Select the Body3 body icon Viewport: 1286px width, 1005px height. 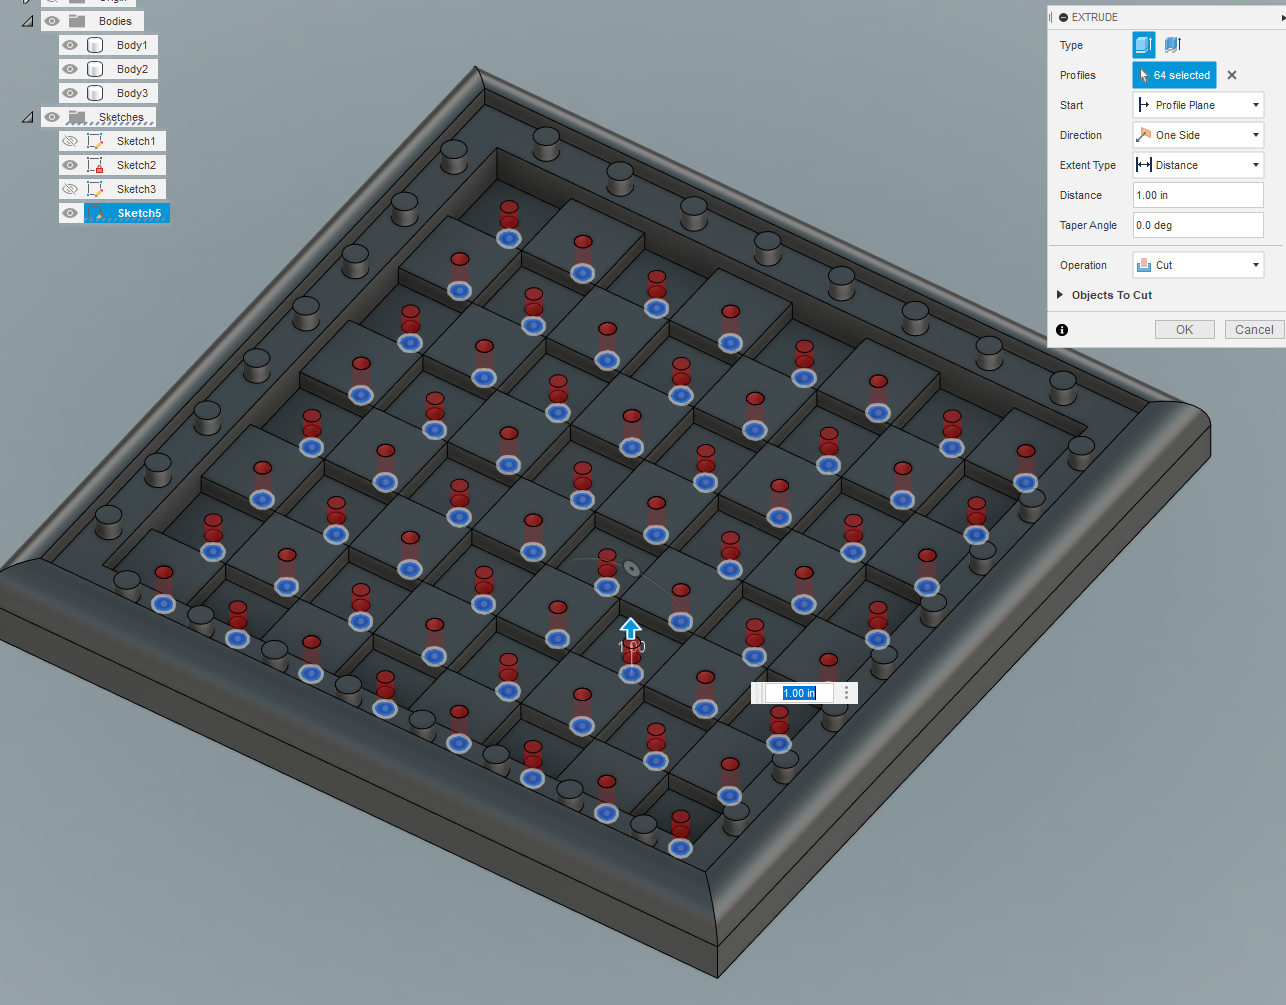(x=95, y=93)
